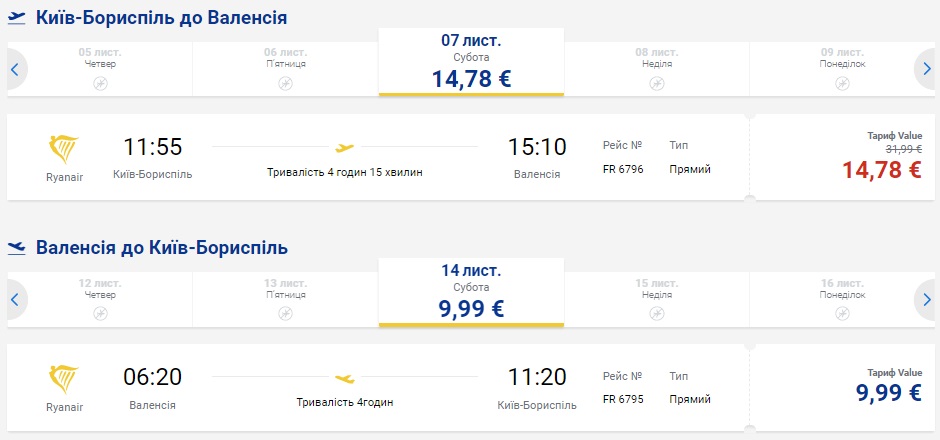Select the 07 лист. Субота date tab

click(471, 62)
